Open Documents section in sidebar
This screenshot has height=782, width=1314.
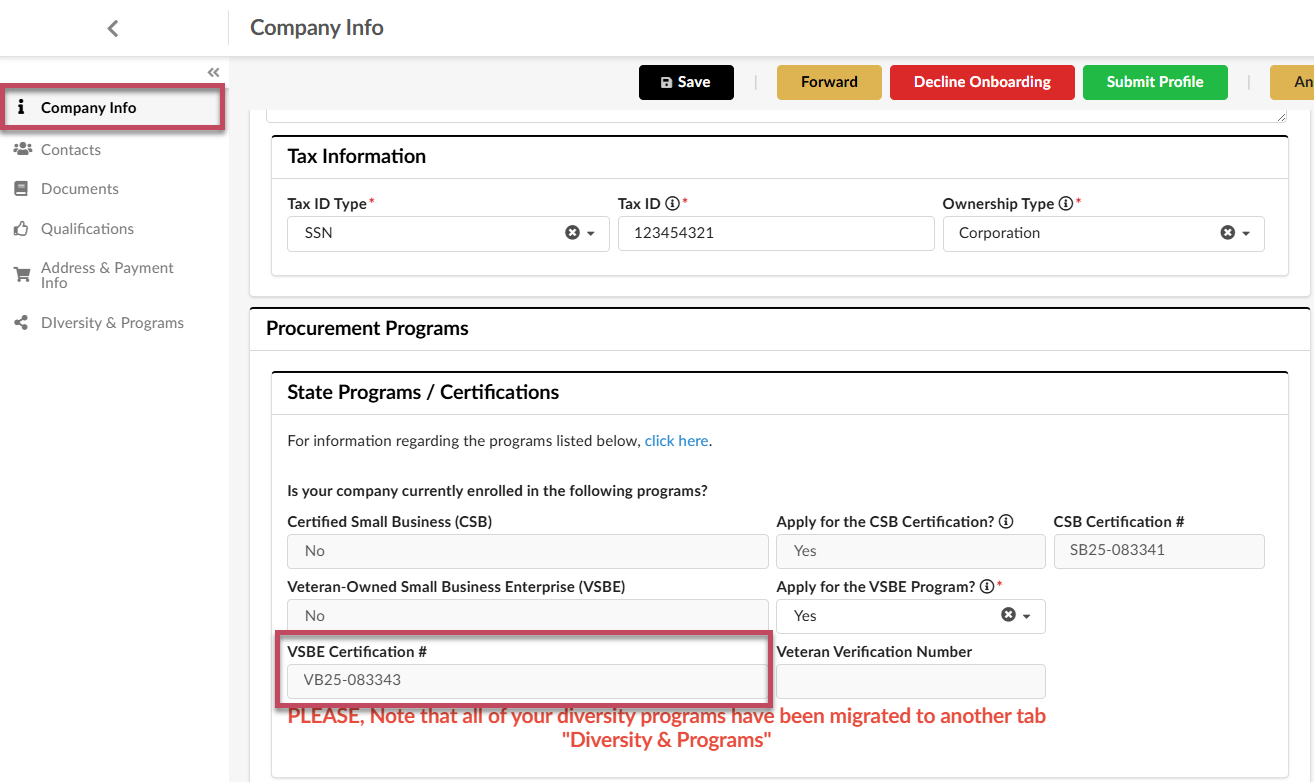pos(80,188)
